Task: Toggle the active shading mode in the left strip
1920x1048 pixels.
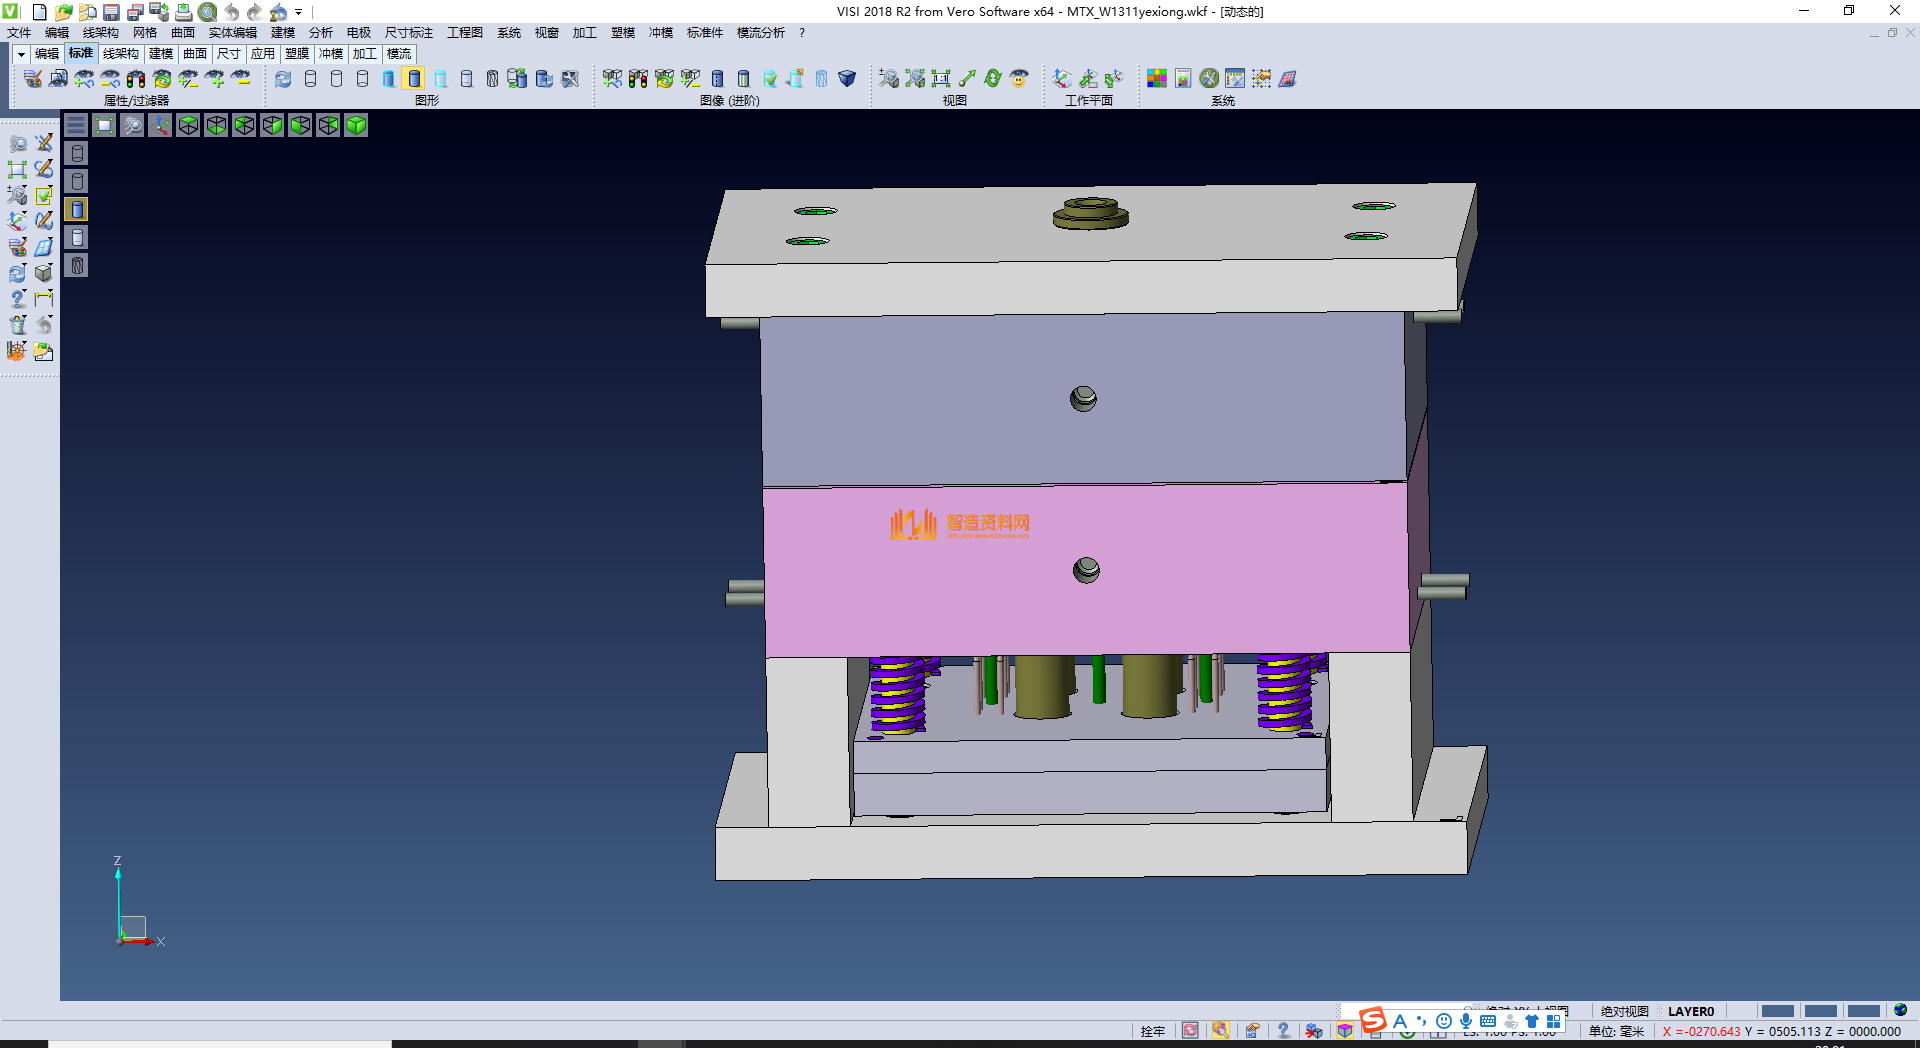Action: (x=77, y=209)
